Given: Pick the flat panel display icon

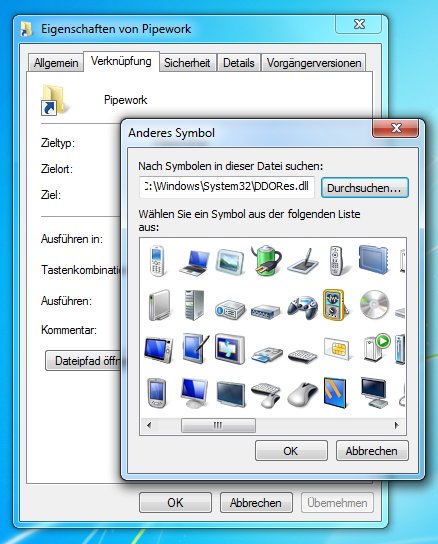Looking at the screenshot, I should (230, 394).
